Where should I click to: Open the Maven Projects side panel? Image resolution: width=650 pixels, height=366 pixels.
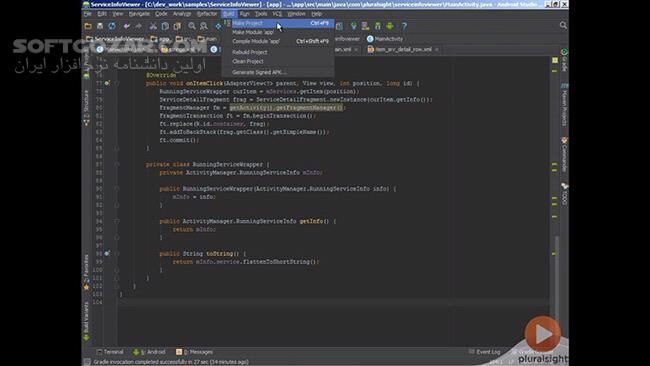(564, 104)
